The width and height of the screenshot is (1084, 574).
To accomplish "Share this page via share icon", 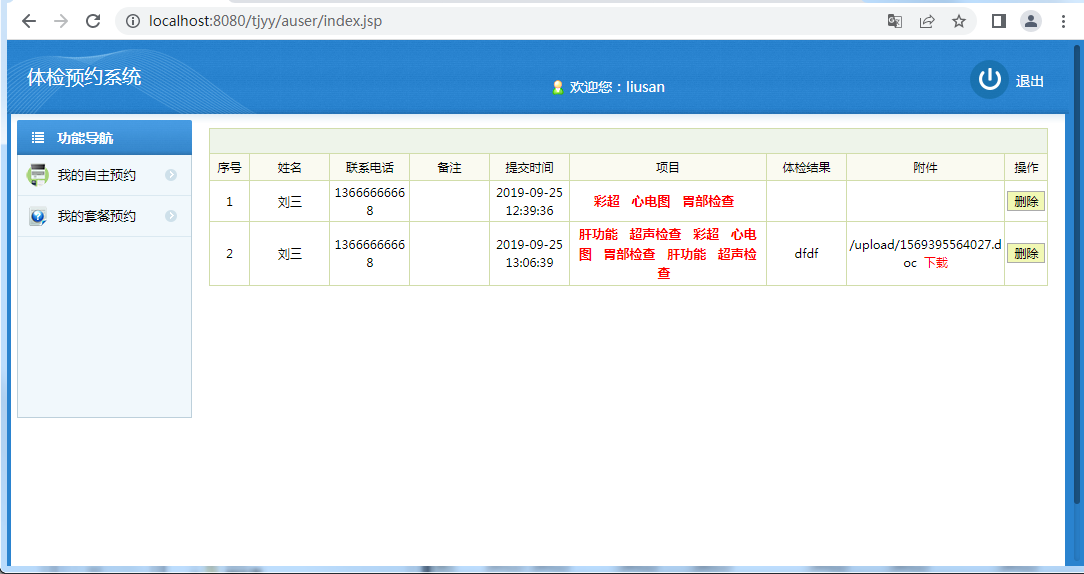I will pyautogui.click(x=926, y=21).
